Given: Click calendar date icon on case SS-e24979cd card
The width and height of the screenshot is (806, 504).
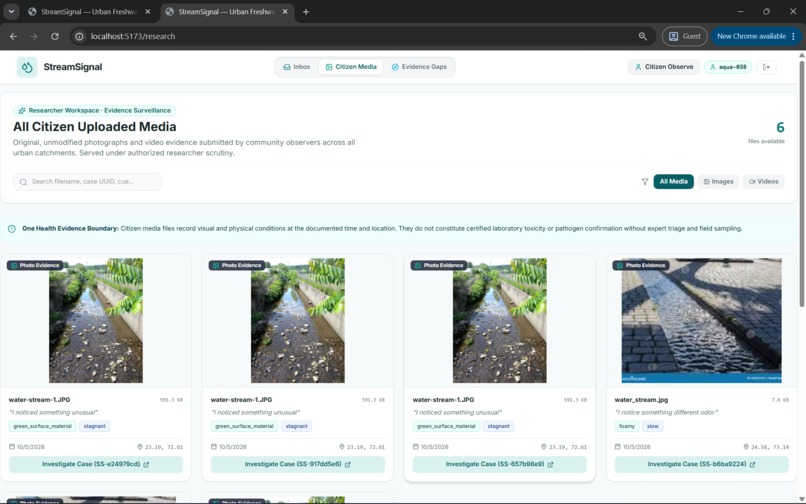Looking at the screenshot, I should (12, 447).
